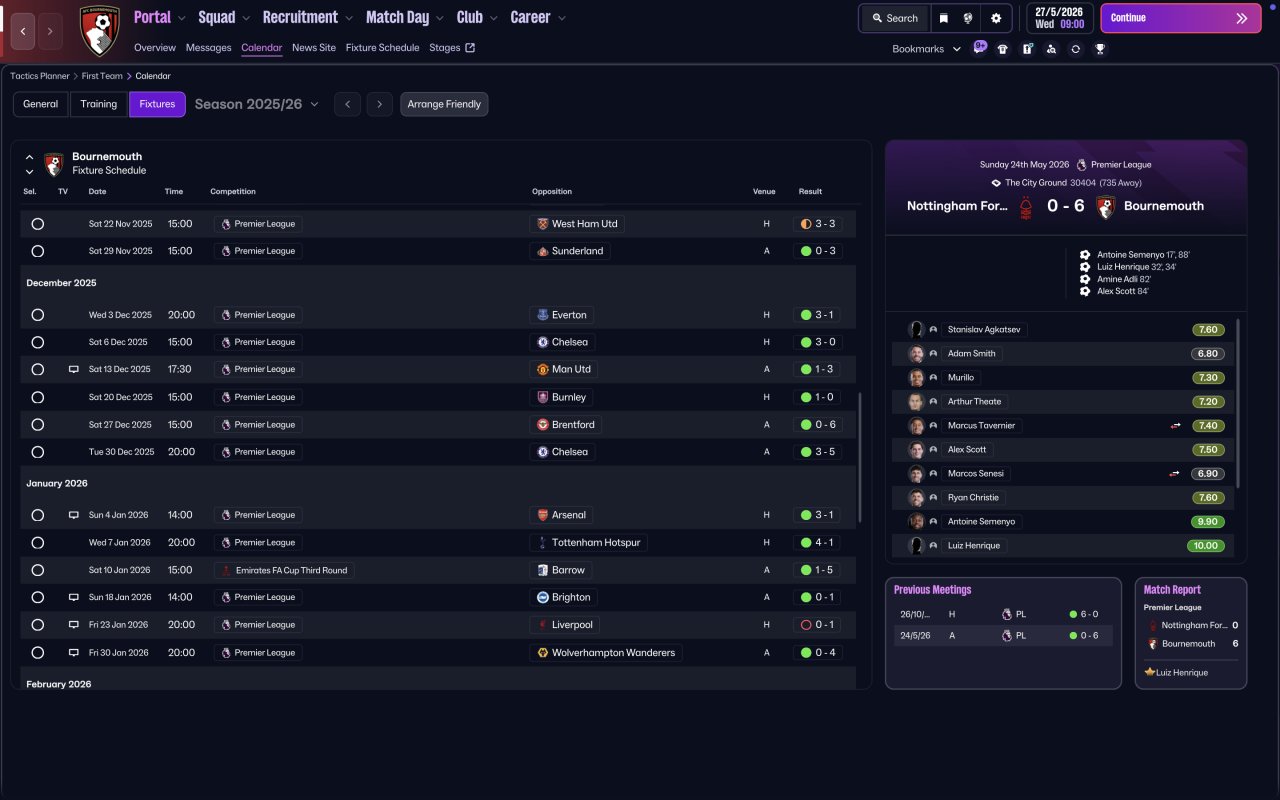Click the TV icon on the Man Utd row
The width and height of the screenshot is (1280, 800).
73,369
